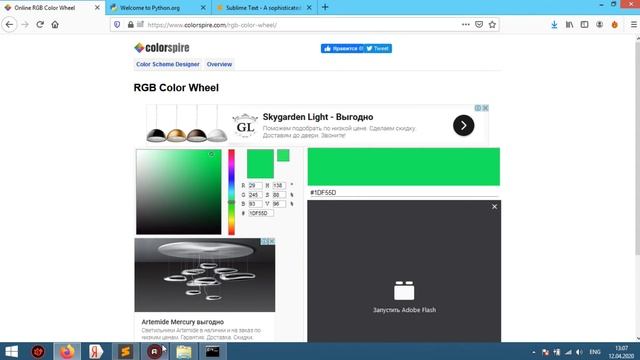Click the ENG language indicator
This screenshot has width=640, height=360.
[595, 352]
